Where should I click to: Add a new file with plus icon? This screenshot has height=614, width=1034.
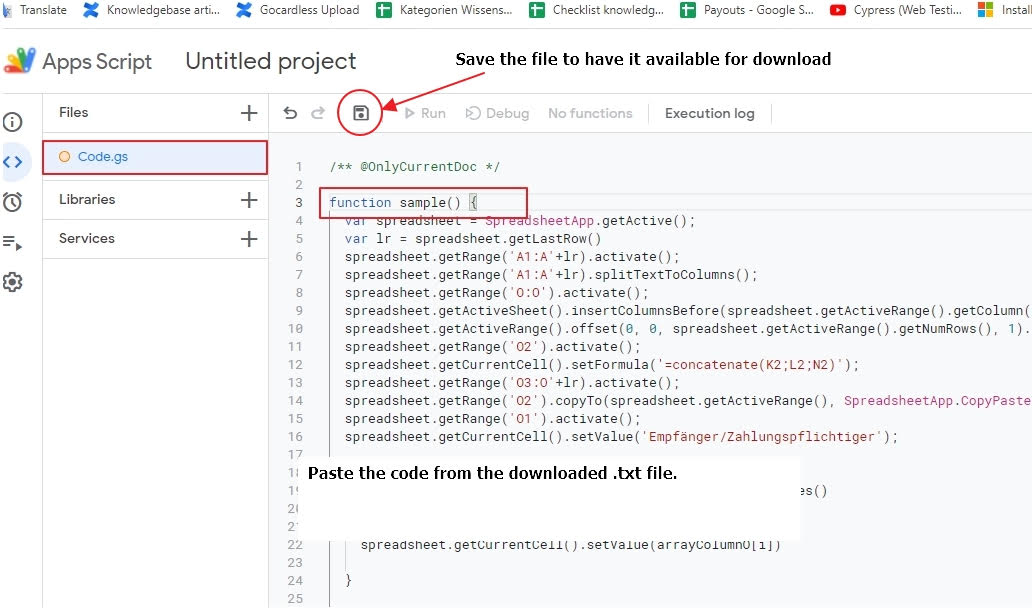coord(249,113)
